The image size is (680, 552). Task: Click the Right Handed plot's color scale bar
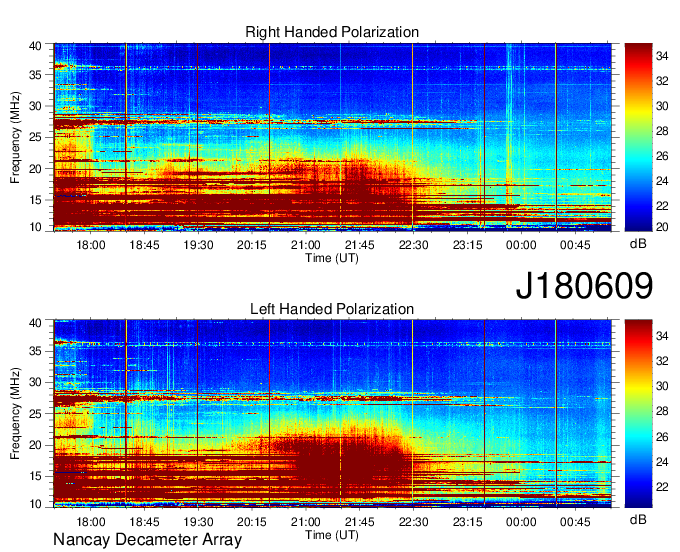(x=638, y=137)
